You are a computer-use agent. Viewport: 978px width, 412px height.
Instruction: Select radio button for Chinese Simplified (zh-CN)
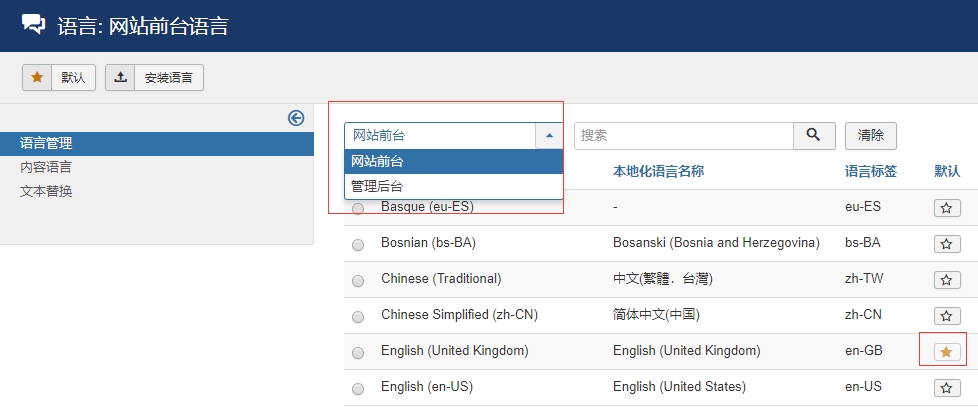click(x=358, y=316)
